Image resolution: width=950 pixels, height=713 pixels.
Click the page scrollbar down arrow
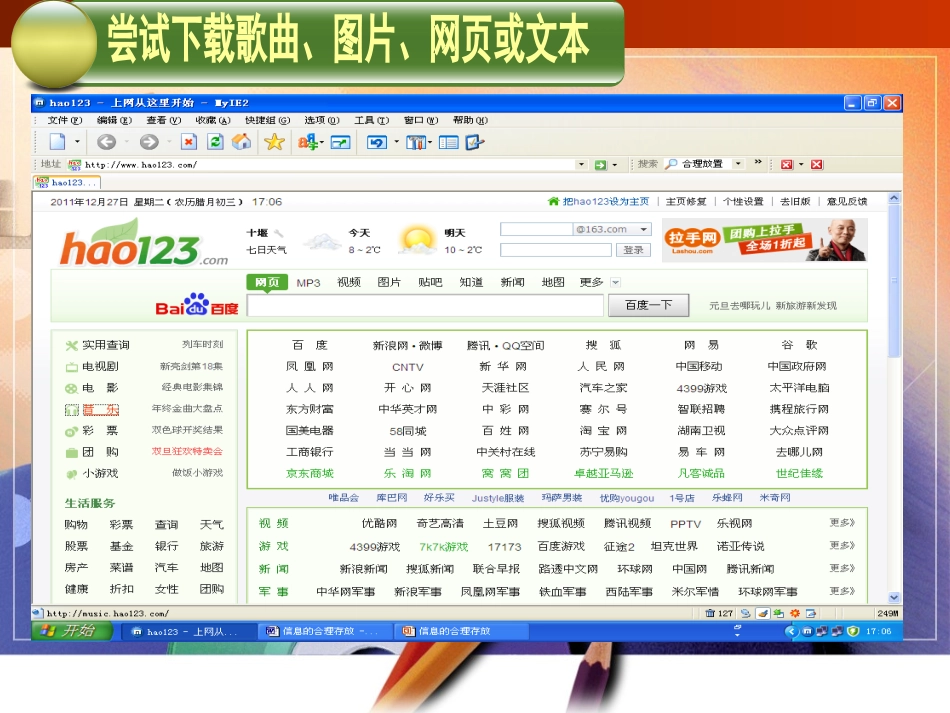[x=894, y=597]
